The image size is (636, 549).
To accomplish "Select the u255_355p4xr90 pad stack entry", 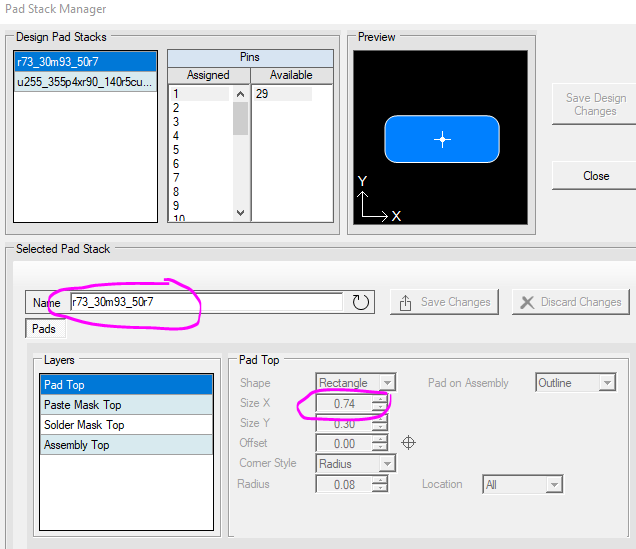I will point(85,81).
